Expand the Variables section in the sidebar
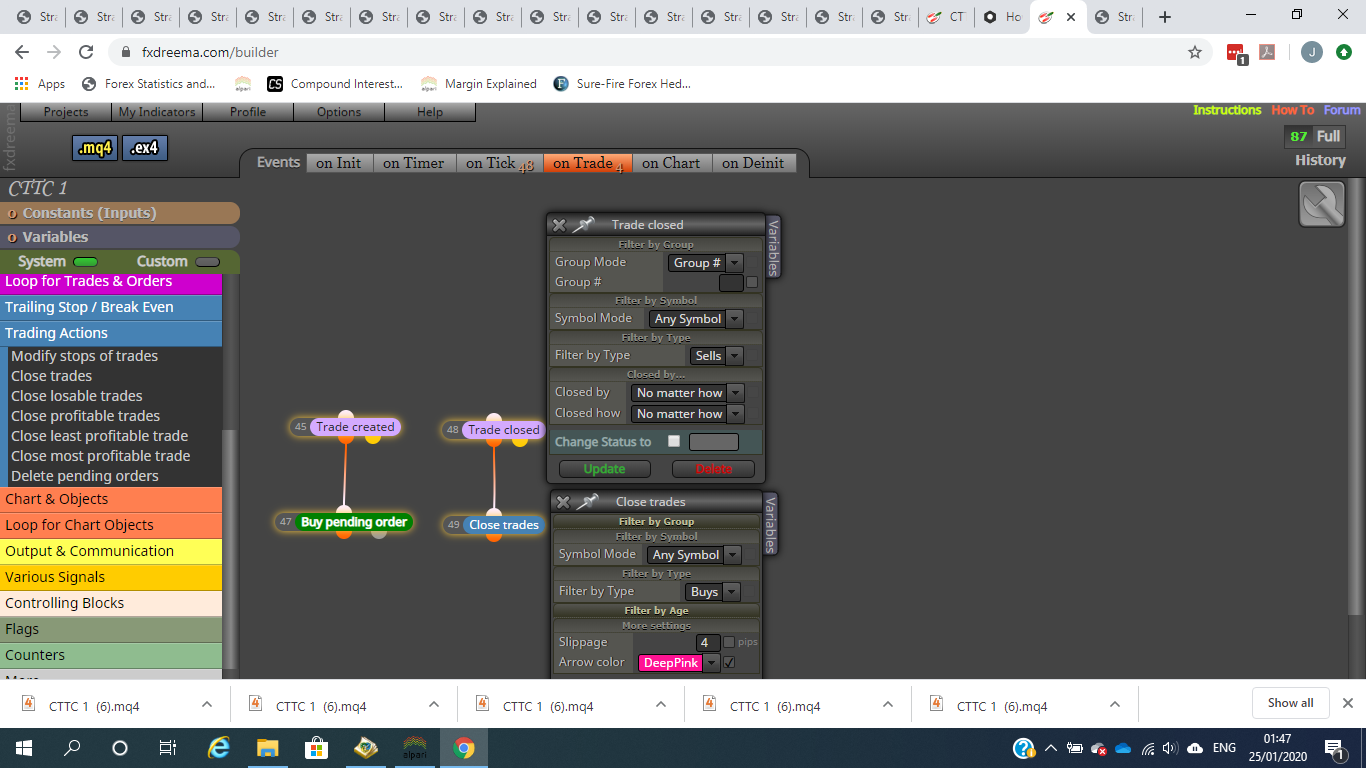Screen dimensions: 1366x768 [x=120, y=237]
